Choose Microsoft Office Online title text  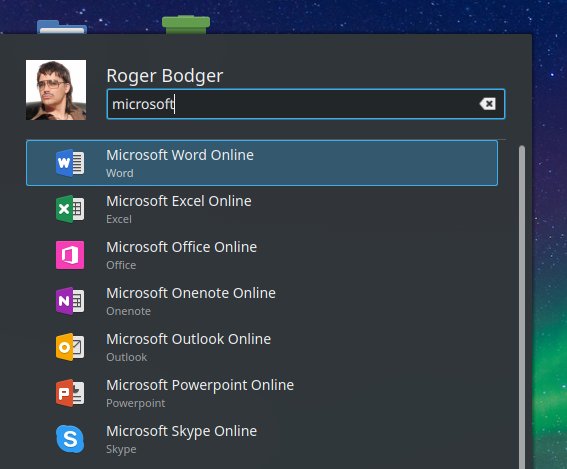[182, 247]
